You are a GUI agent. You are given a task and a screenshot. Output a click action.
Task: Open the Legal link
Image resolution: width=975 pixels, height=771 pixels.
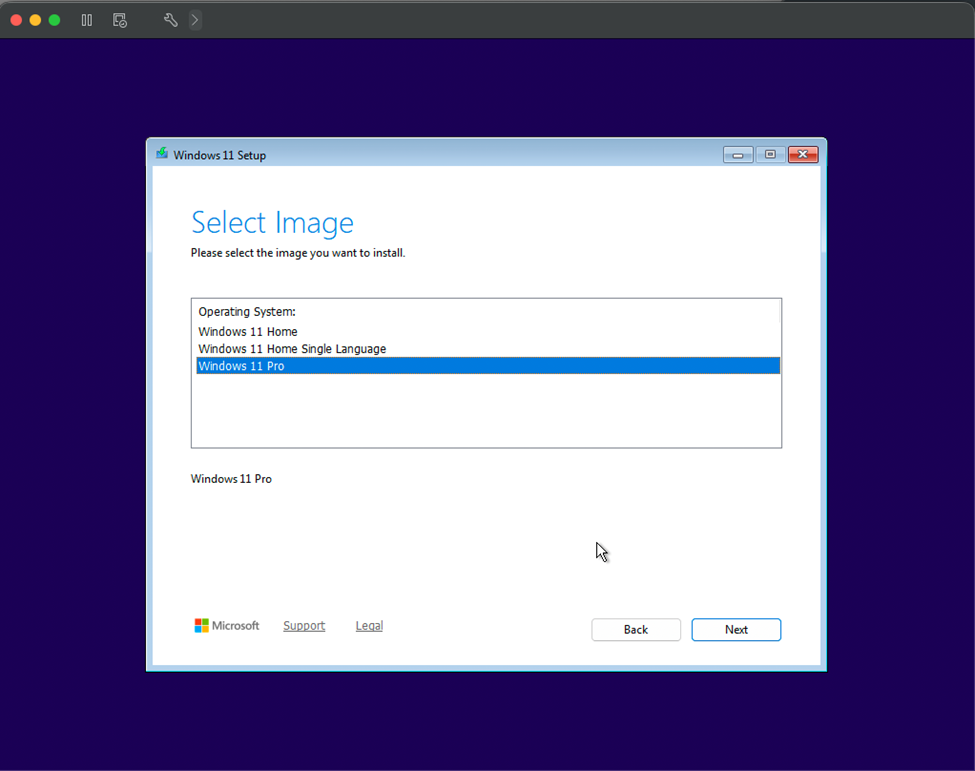[369, 626]
